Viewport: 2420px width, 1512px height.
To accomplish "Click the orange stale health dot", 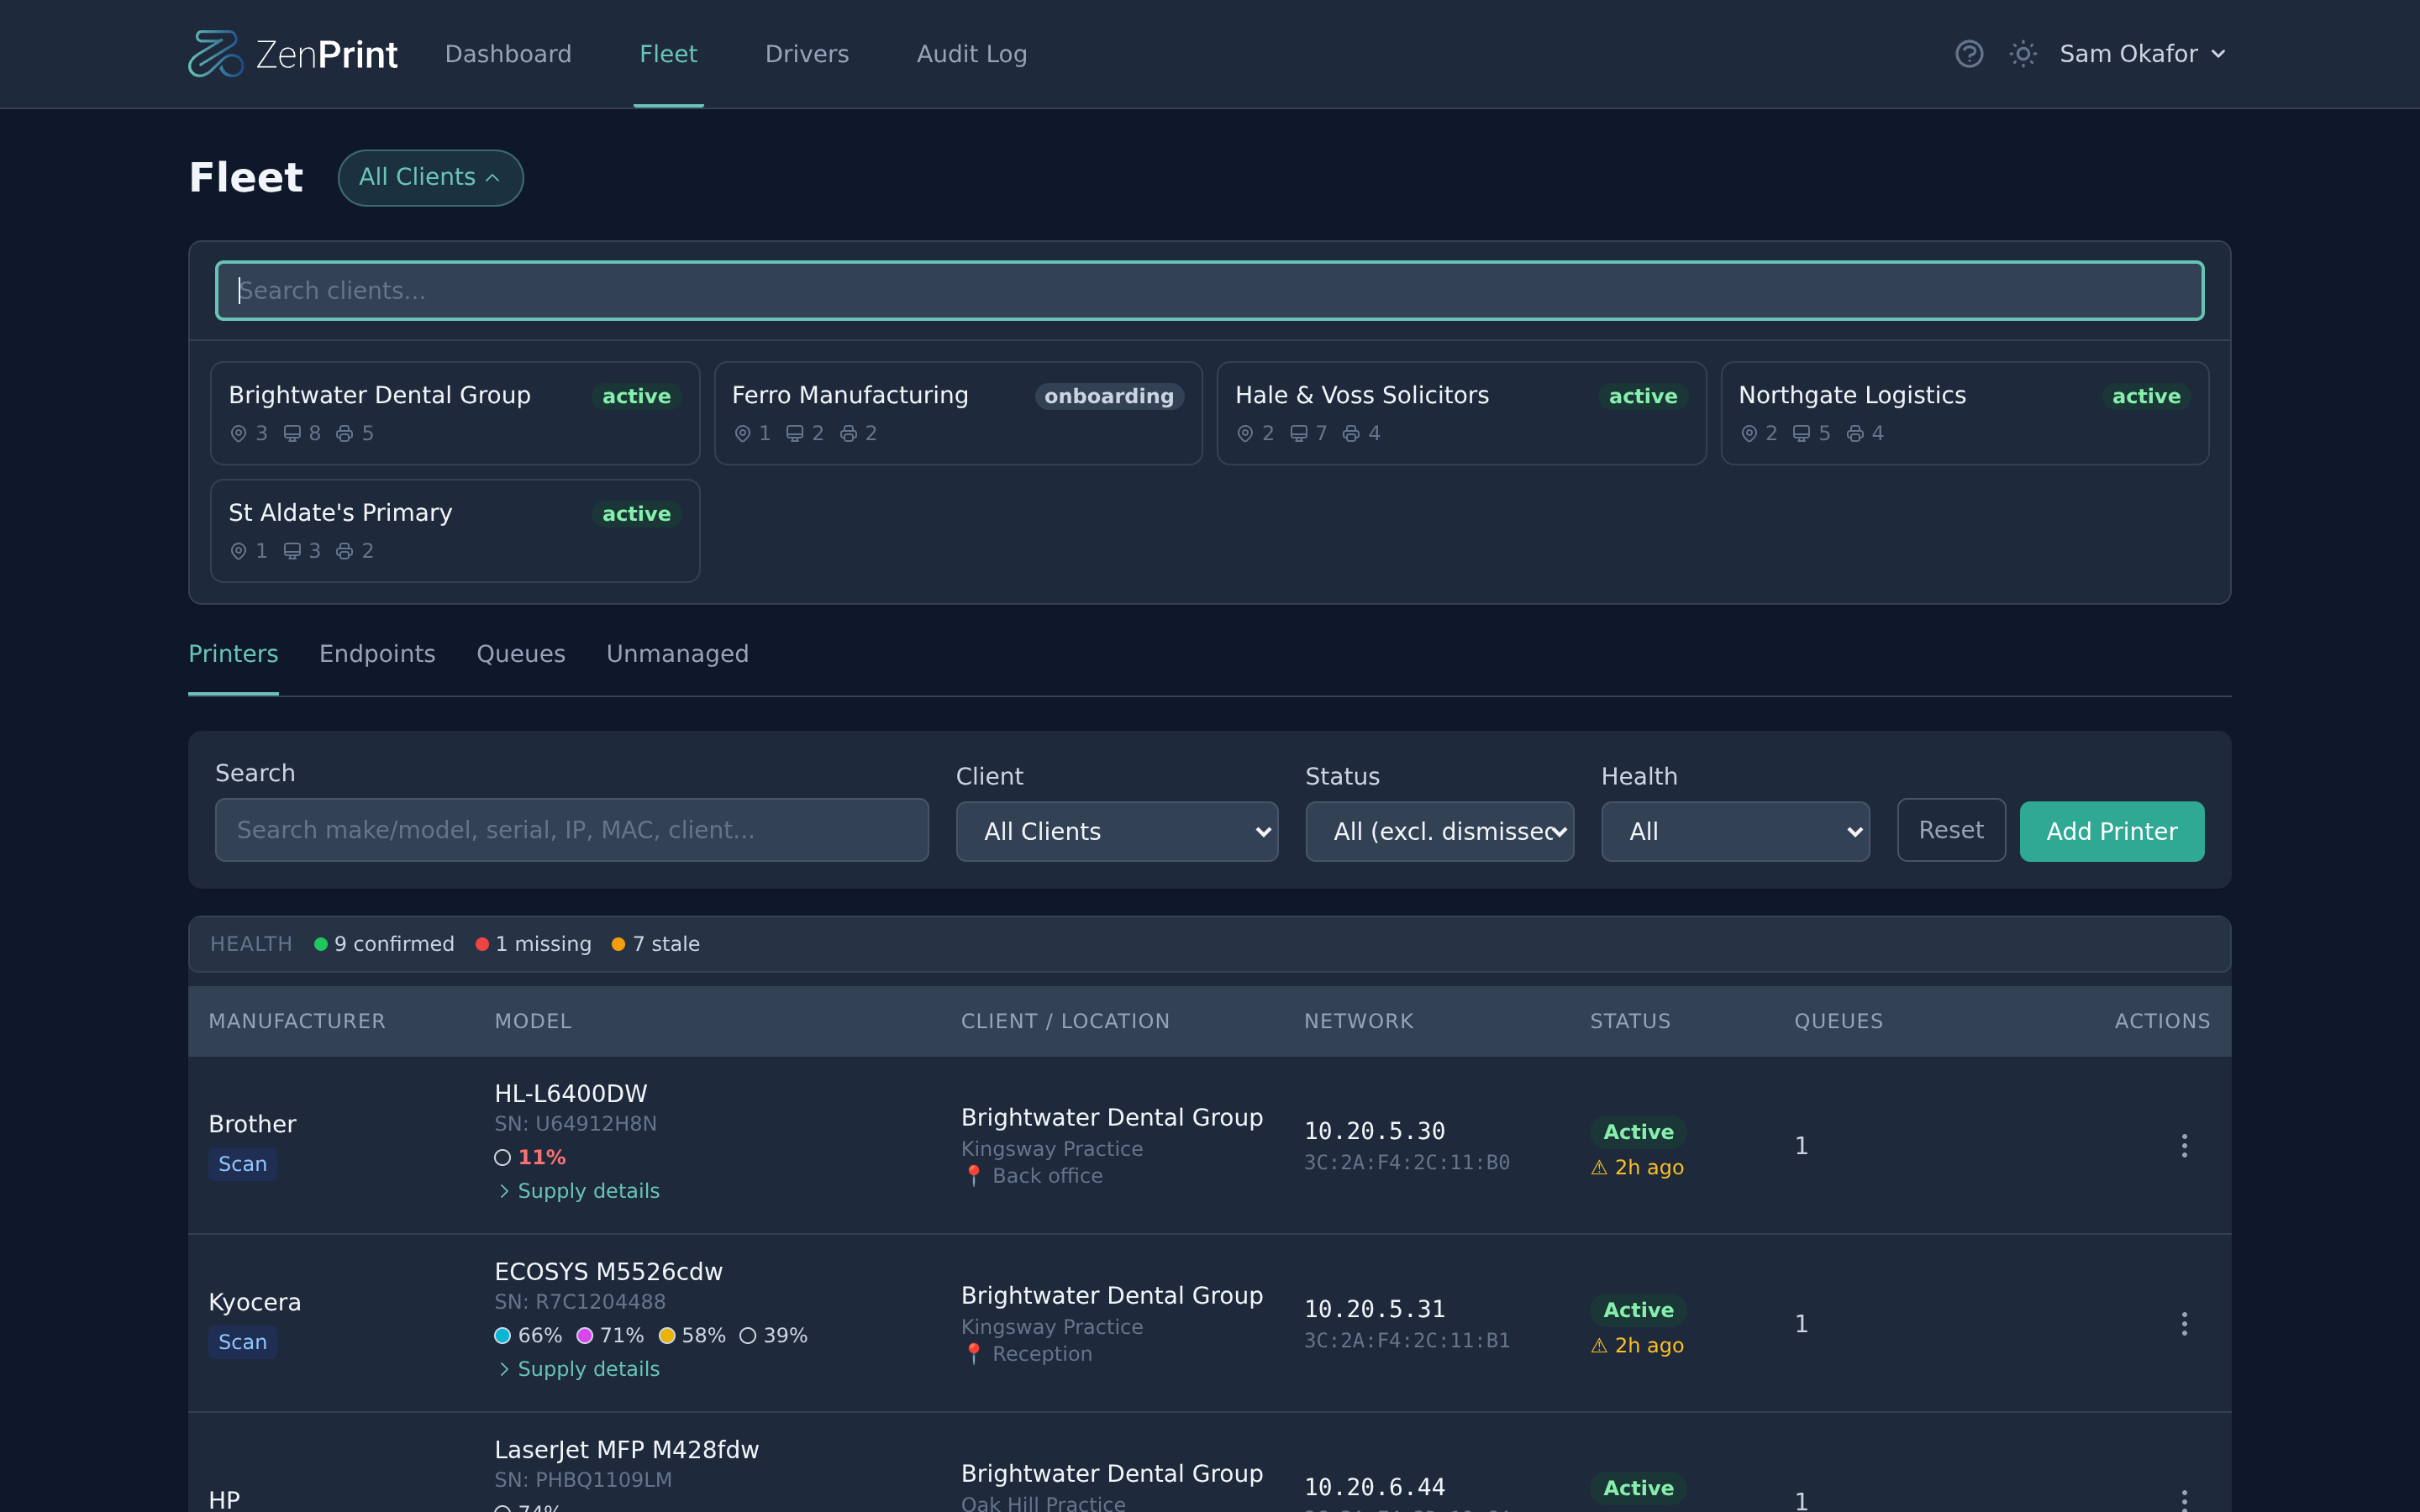I will coord(618,944).
